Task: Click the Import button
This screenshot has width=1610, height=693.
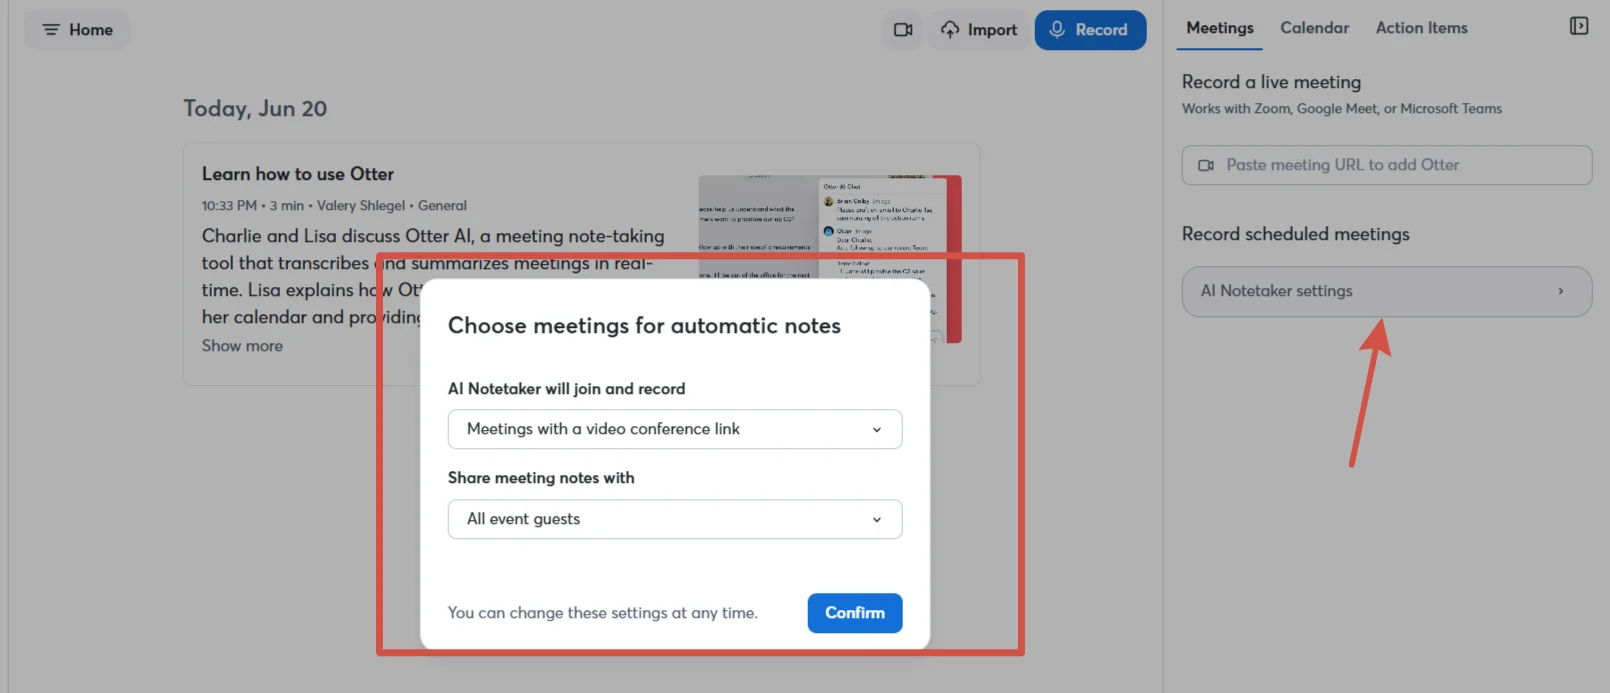Action: click(x=979, y=30)
